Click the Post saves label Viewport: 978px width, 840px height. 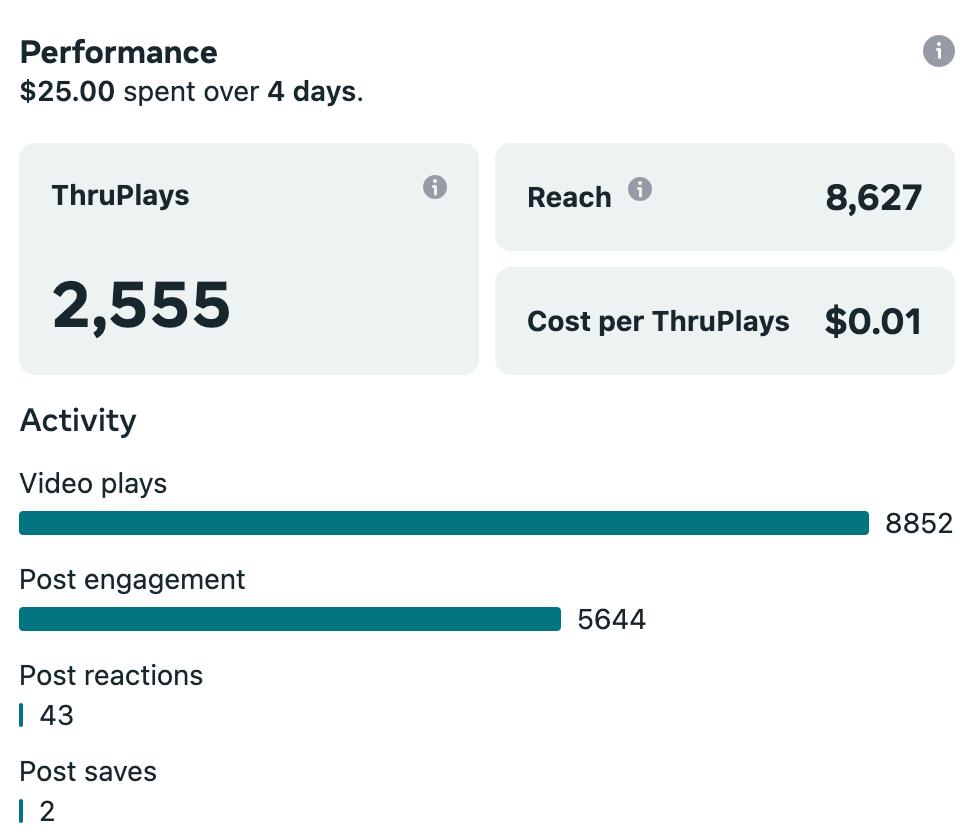pyautogui.click(x=88, y=772)
